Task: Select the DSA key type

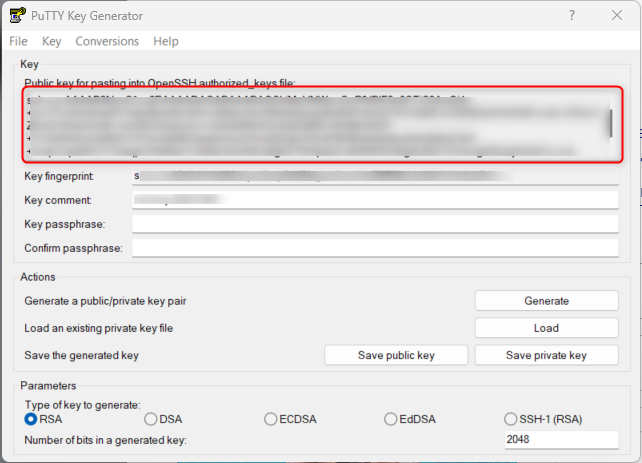Action: (163, 419)
